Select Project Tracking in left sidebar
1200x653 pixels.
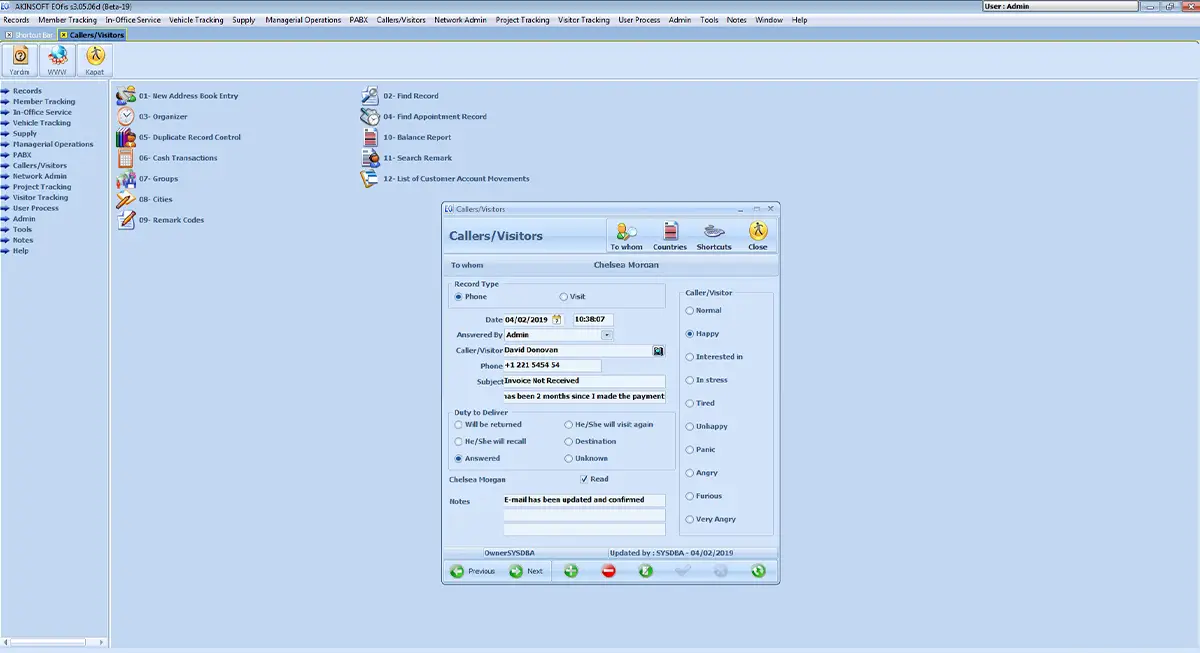[x=41, y=187]
